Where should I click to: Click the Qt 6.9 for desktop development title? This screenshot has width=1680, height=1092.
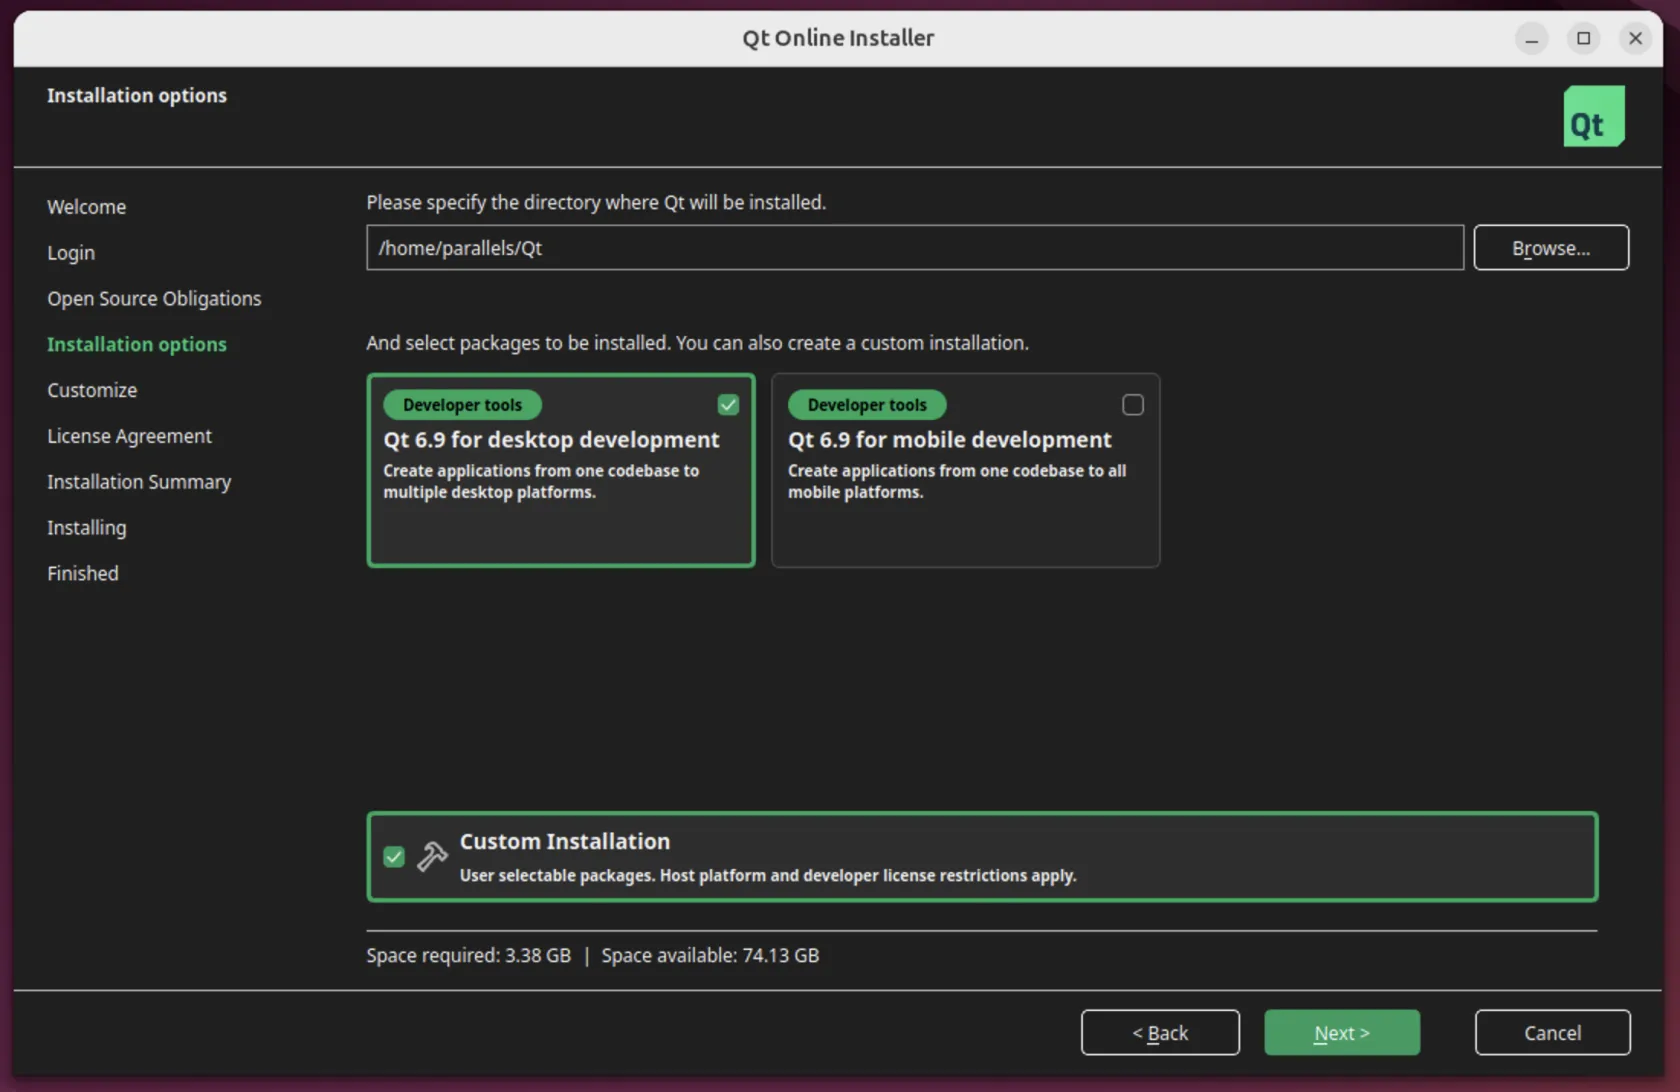click(551, 440)
